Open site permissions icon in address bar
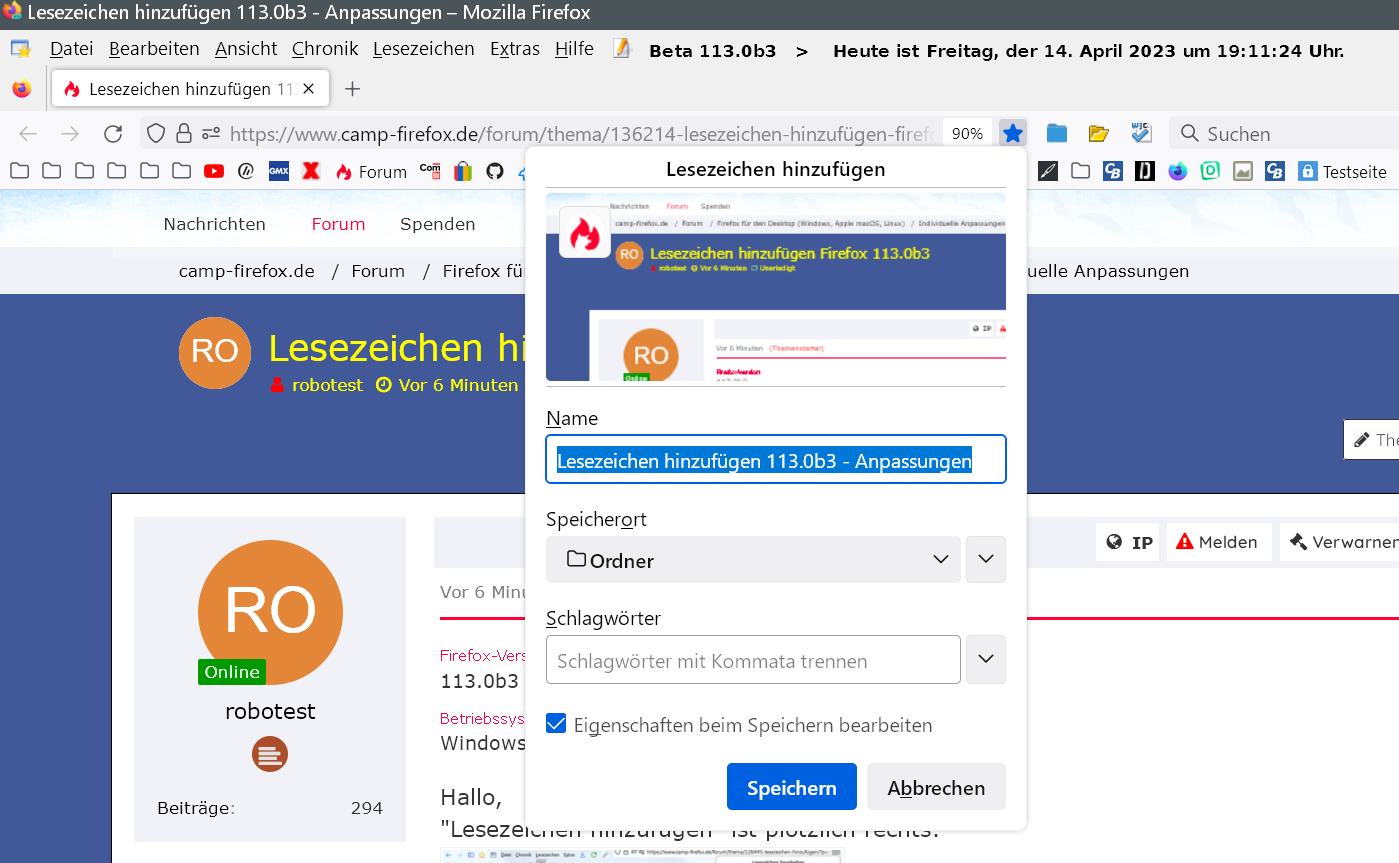1399x863 pixels. point(210,133)
